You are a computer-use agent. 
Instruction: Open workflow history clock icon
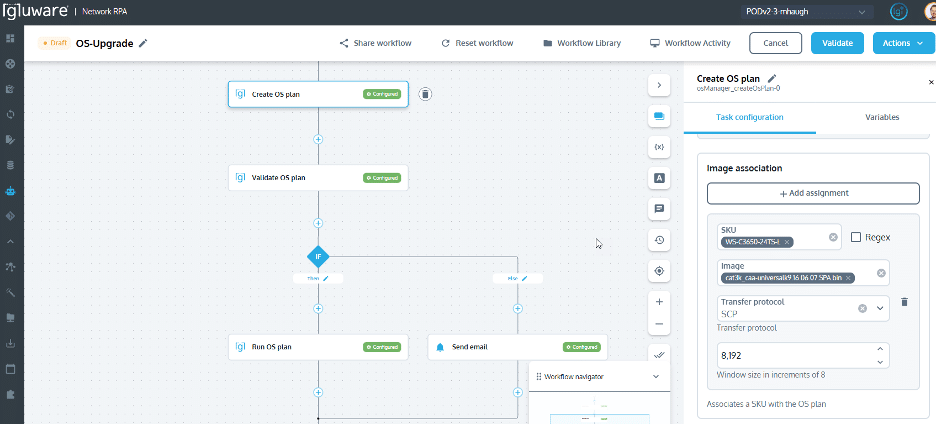659,240
